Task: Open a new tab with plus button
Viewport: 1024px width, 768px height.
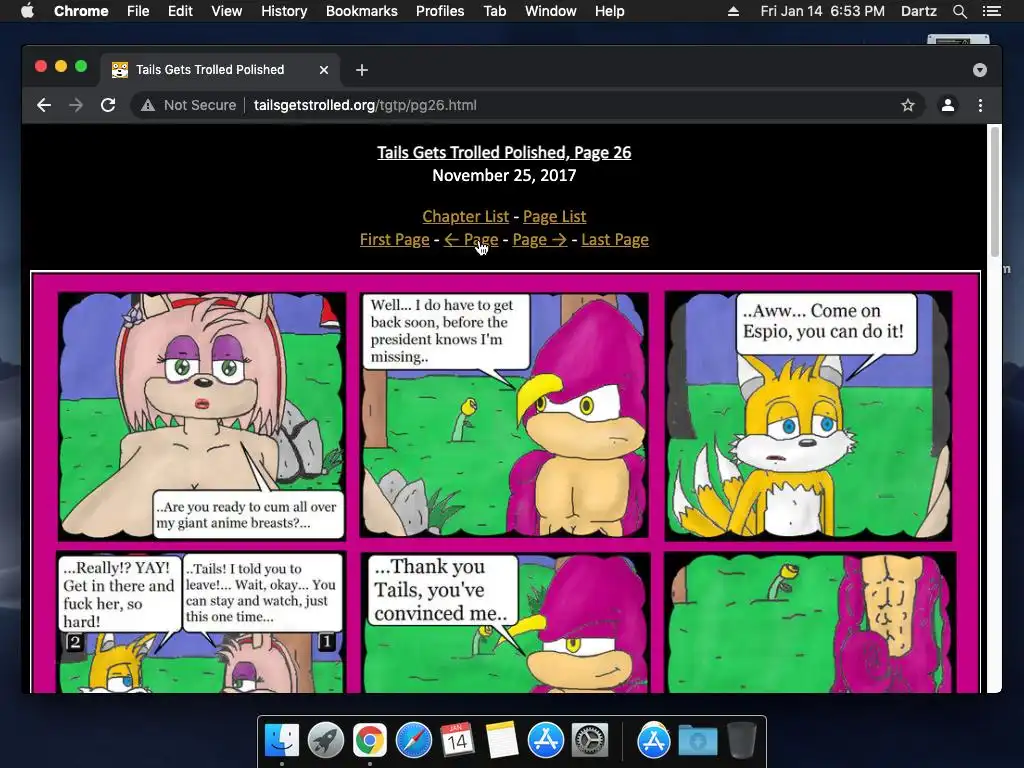Action: [x=362, y=70]
